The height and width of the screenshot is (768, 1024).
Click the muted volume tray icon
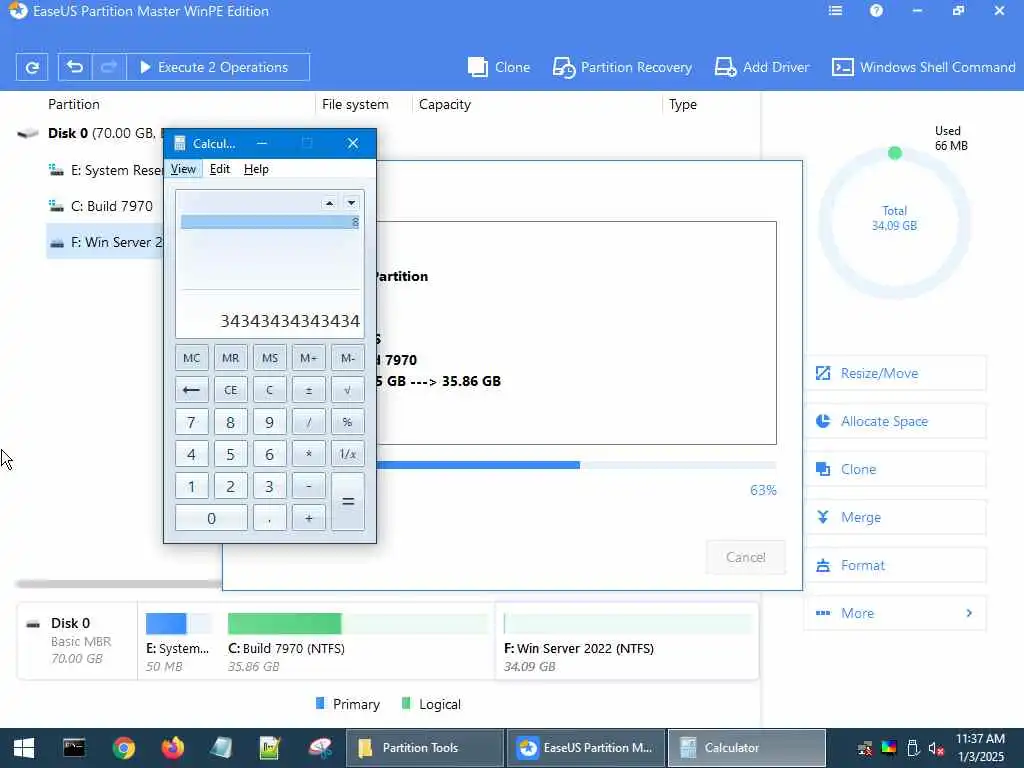(x=936, y=749)
